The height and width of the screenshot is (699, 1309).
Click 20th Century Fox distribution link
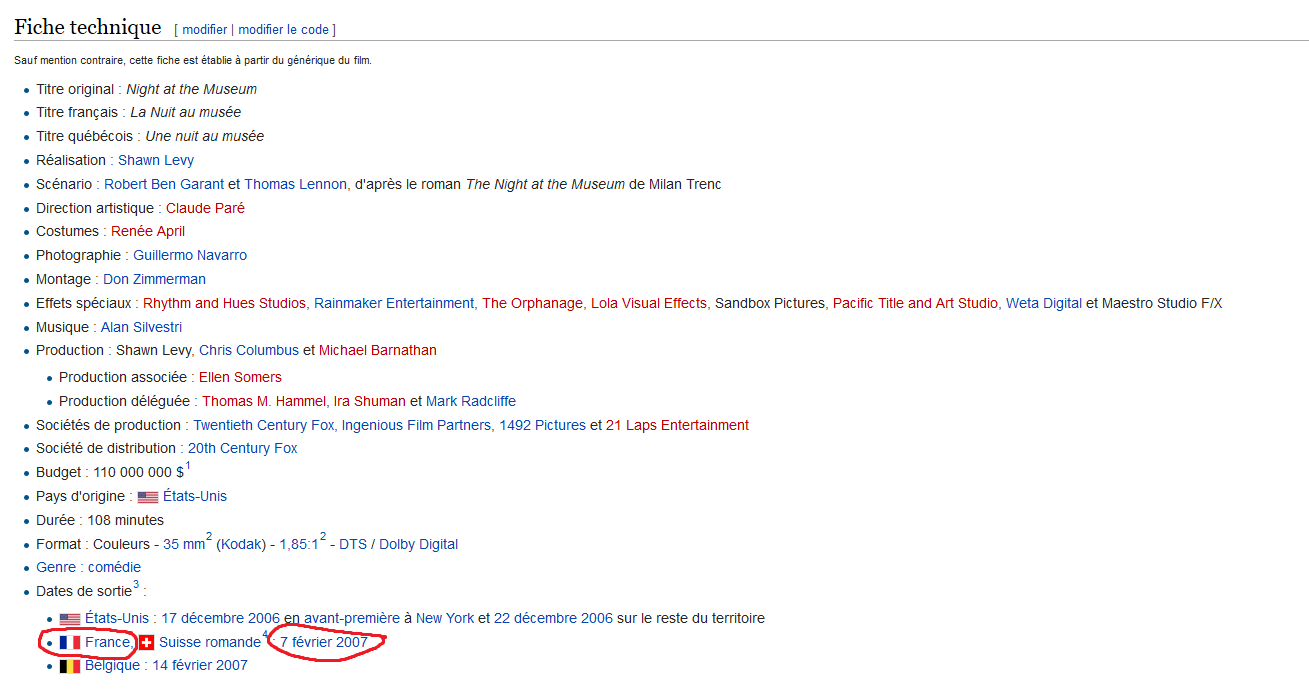[x=243, y=448]
